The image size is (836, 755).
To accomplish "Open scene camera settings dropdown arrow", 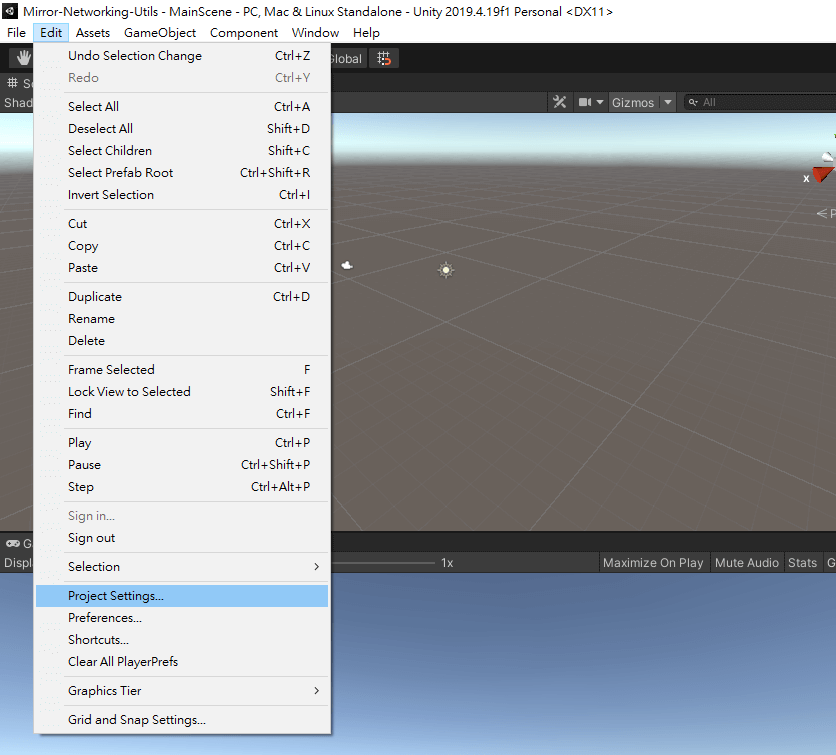I will coord(600,102).
